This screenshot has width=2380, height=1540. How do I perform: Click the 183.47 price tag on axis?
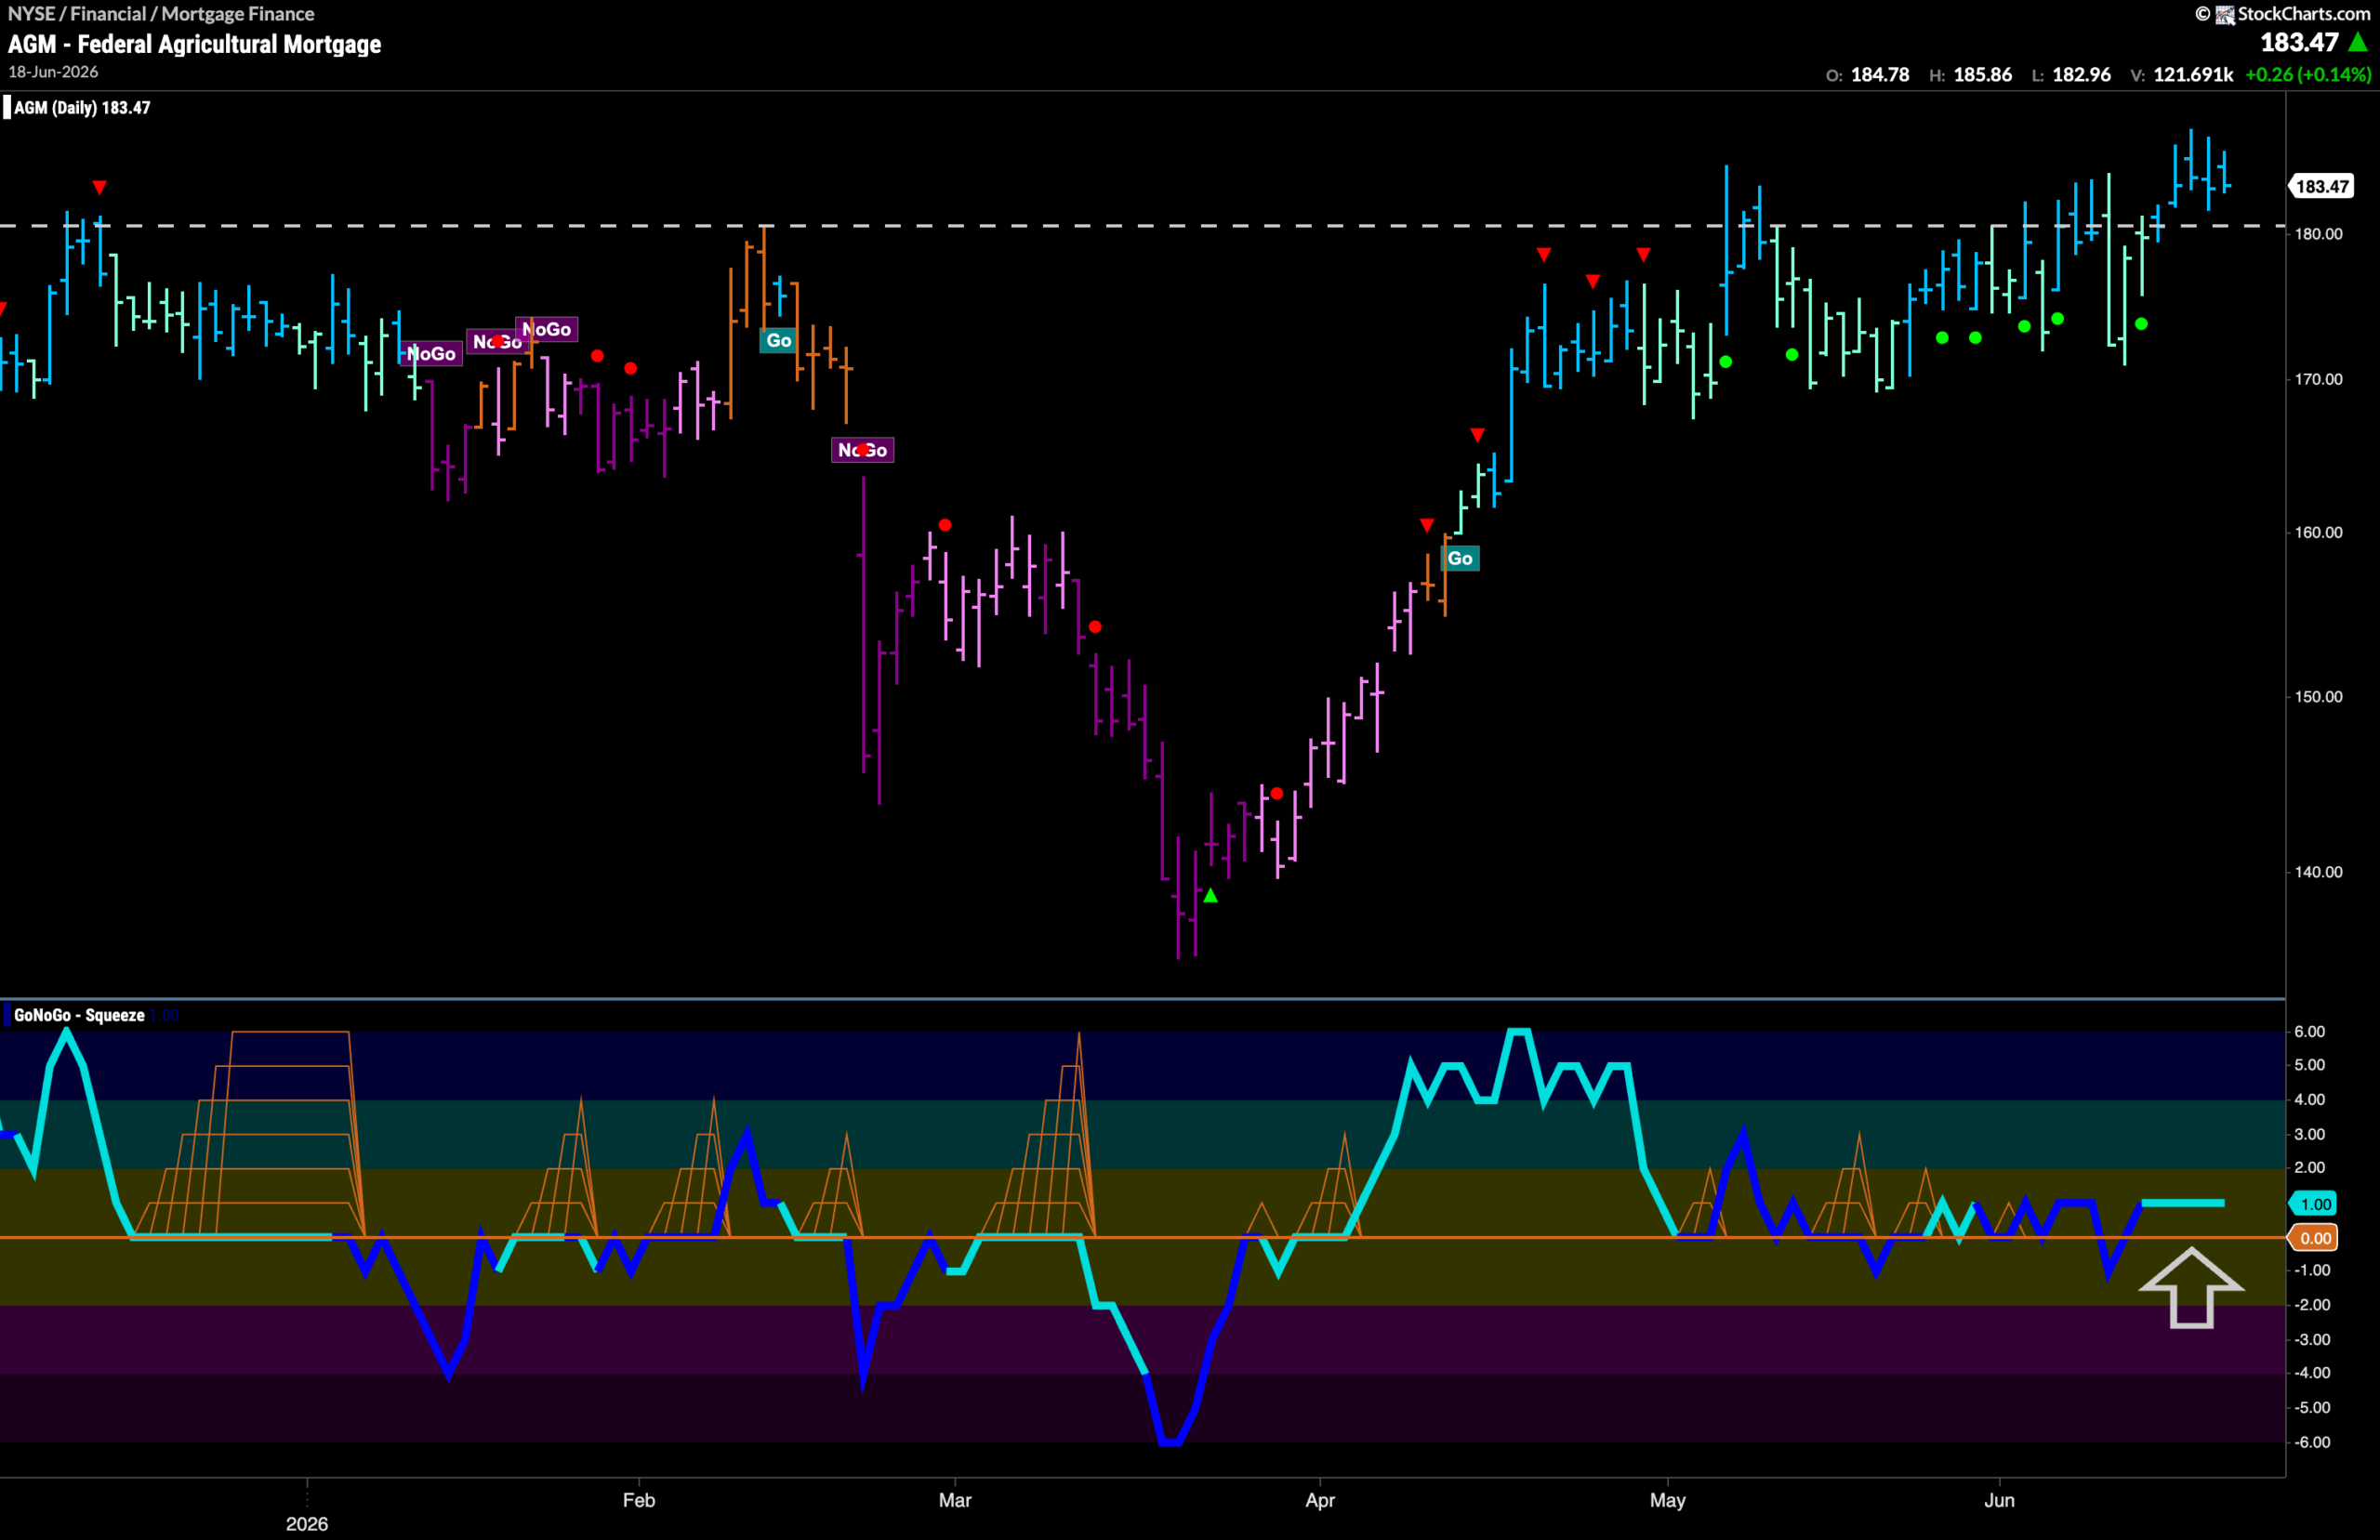pyautogui.click(x=2322, y=186)
